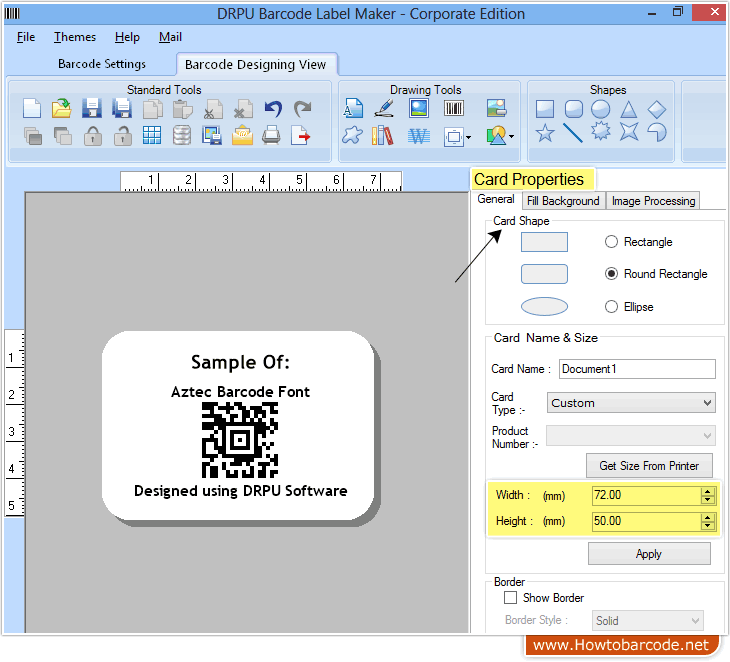Open the Themes menu
The image size is (730, 662).
coord(74,37)
